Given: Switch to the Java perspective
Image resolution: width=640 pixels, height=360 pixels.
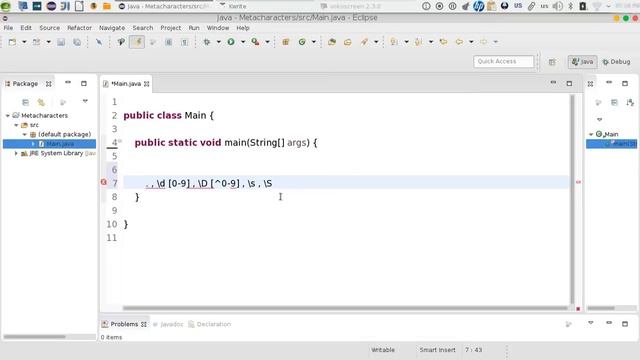Looking at the screenshot, I should coord(582,62).
